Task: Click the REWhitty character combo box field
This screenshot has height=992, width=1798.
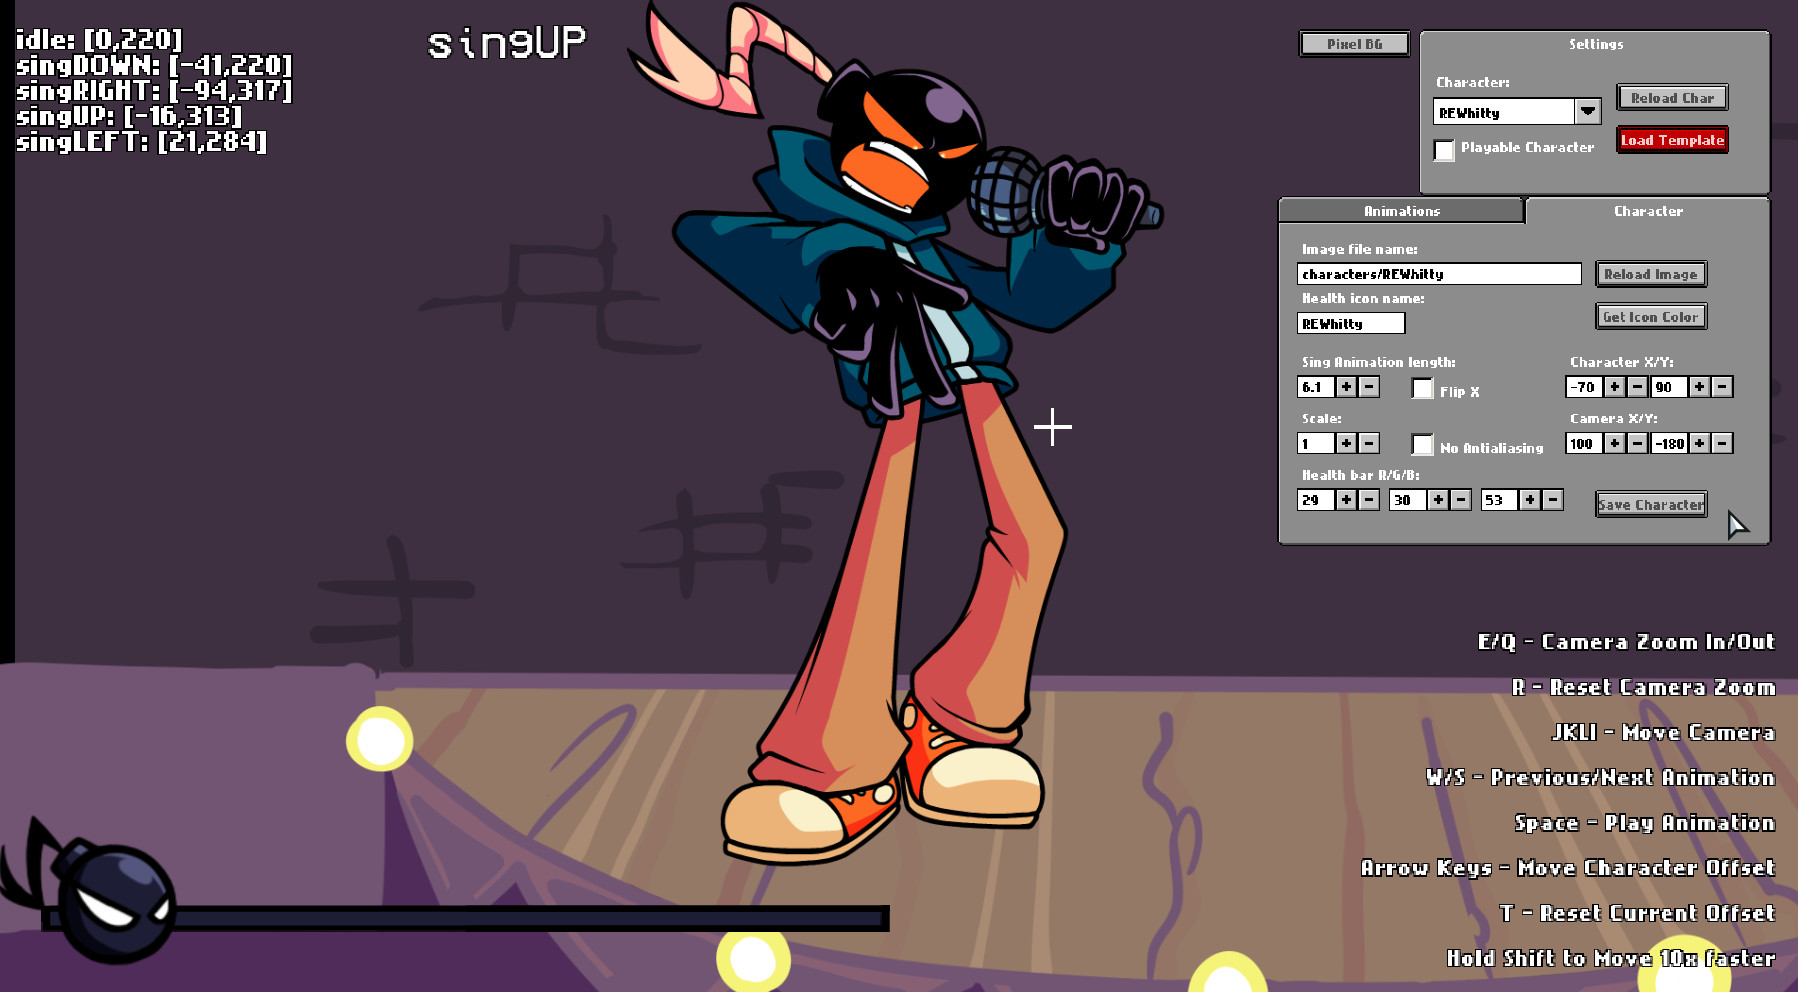Action: point(1503,112)
